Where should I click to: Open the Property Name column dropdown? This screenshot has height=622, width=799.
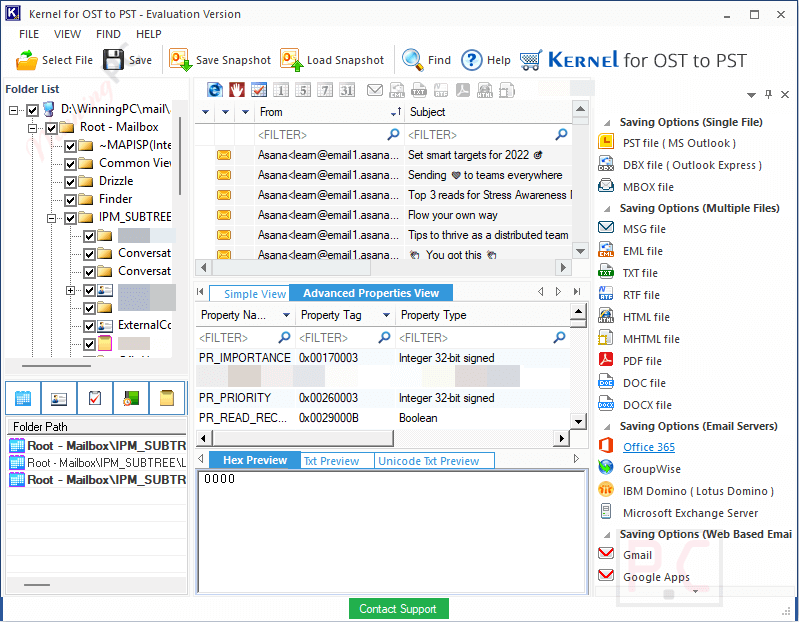286,315
